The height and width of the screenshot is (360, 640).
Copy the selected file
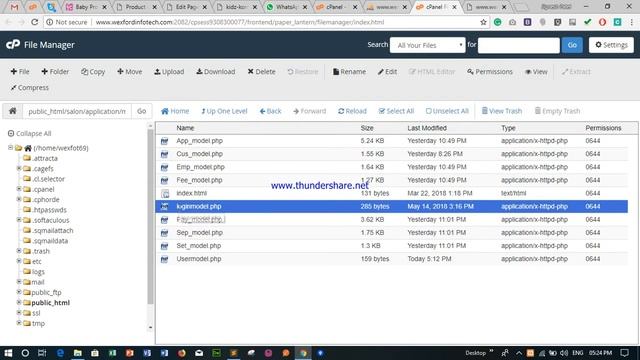coord(93,71)
